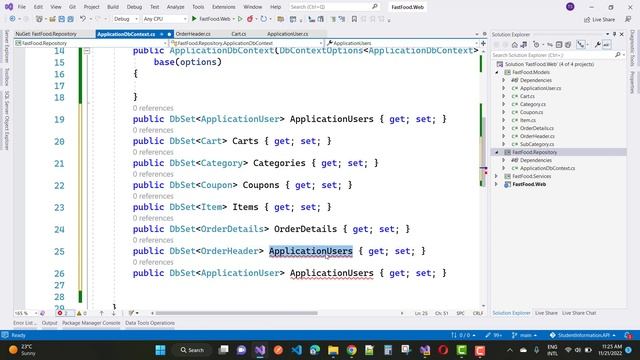Image resolution: width=640 pixels, height=360 pixels.
Task: Click the main branch status bar button
Action: pos(524,335)
